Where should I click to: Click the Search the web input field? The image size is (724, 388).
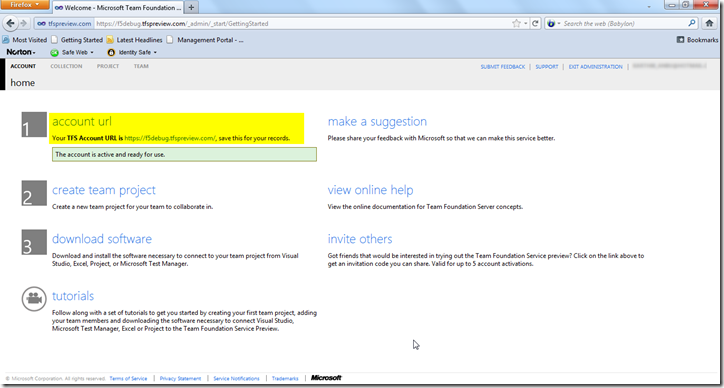pyautogui.click(x=624, y=23)
